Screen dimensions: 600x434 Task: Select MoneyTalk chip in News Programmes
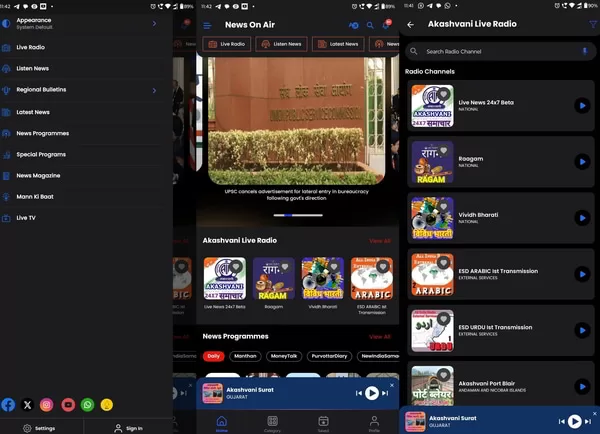(x=284, y=356)
